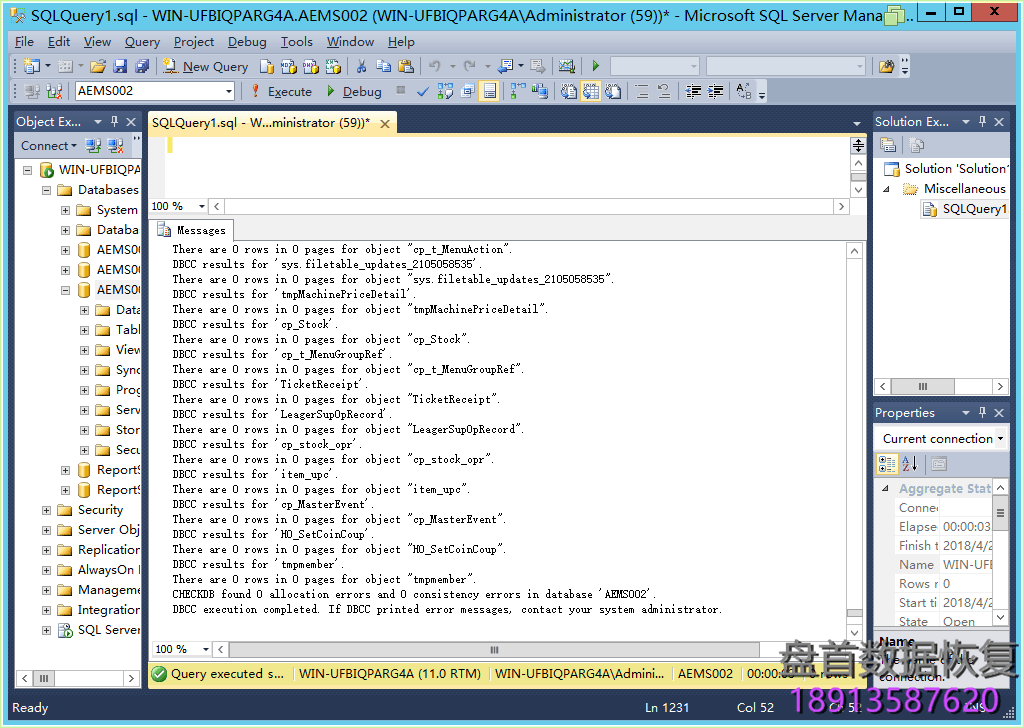Open a Database Engine Query icon

click(x=266, y=66)
